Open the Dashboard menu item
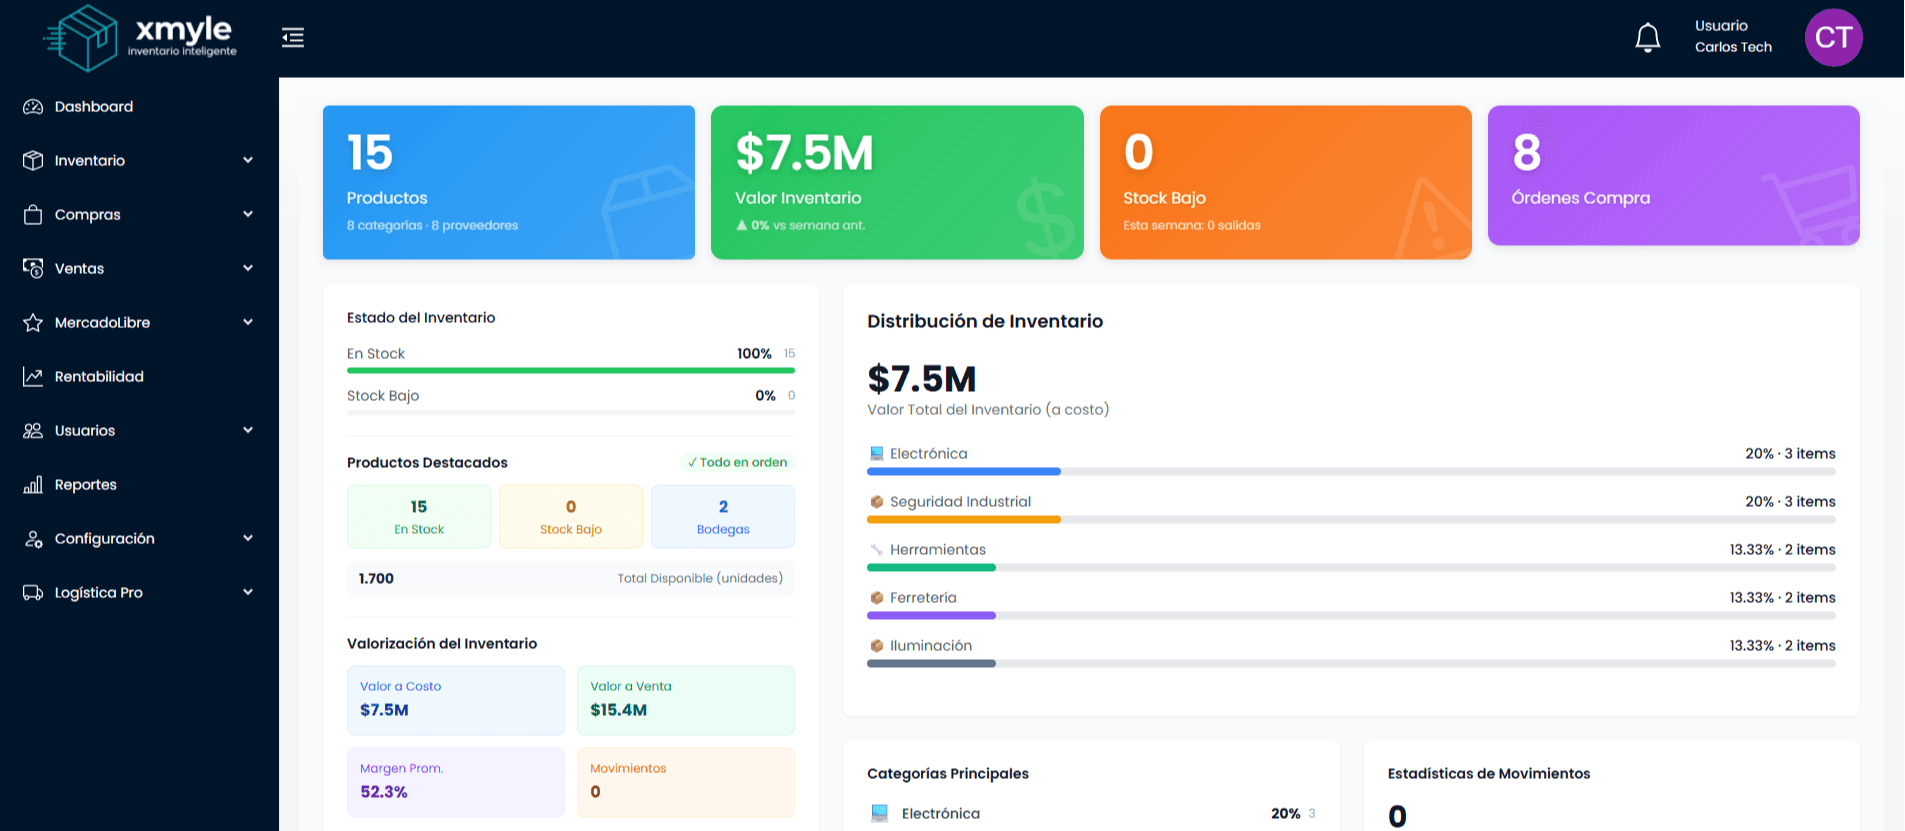Viewport: 1905px width, 831px height. click(139, 107)
